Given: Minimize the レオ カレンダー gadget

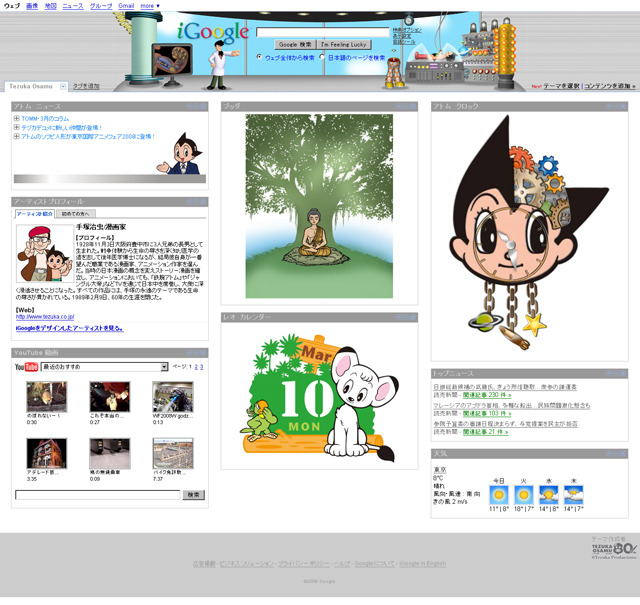Looking at the screenshot, I should 406,317.
